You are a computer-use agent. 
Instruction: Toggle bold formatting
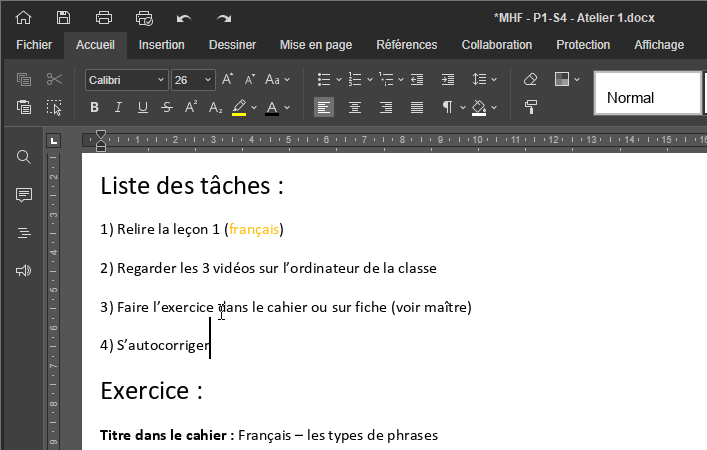click(94, 107)
